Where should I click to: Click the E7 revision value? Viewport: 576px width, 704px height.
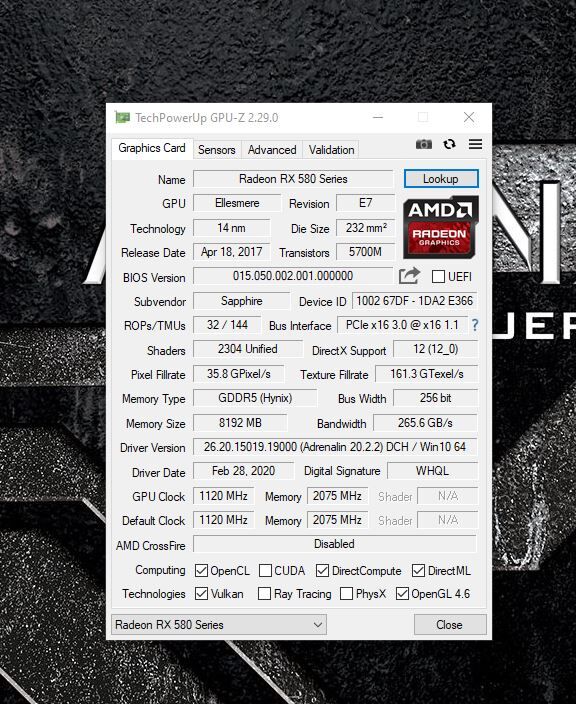365,203
